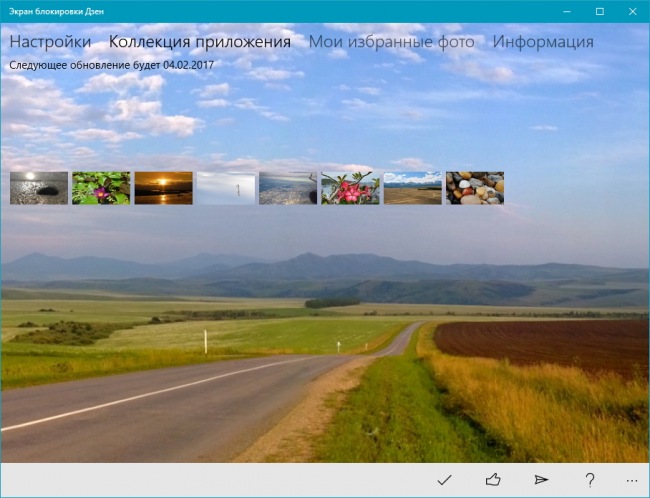Image resolution: width=650 pixels, height=498 pixels.
Task: Close the Экран блокировки Дзен window
Action: pos(633,12)
